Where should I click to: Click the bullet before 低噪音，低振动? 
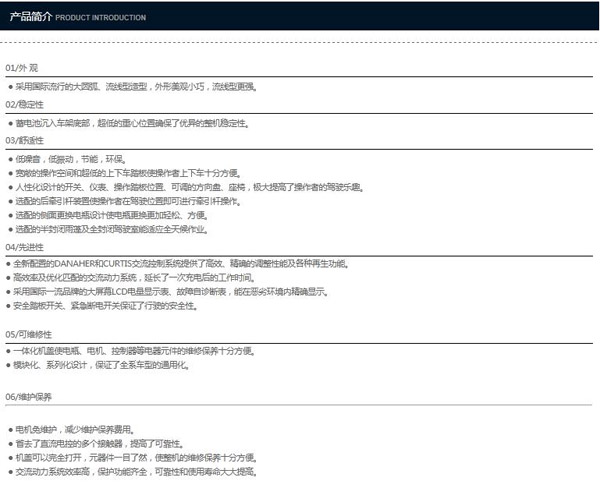[9, 159]
